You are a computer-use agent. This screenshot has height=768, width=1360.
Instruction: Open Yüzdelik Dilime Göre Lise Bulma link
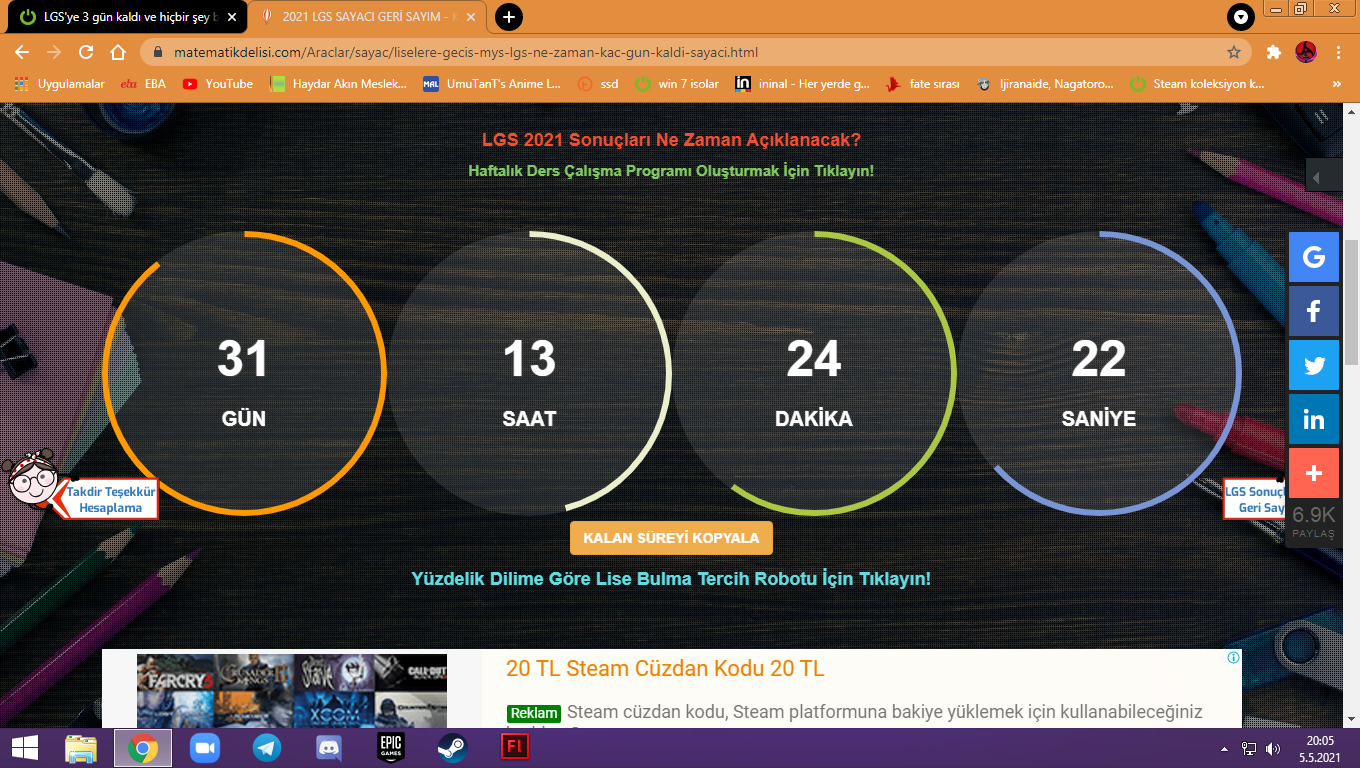671,578
